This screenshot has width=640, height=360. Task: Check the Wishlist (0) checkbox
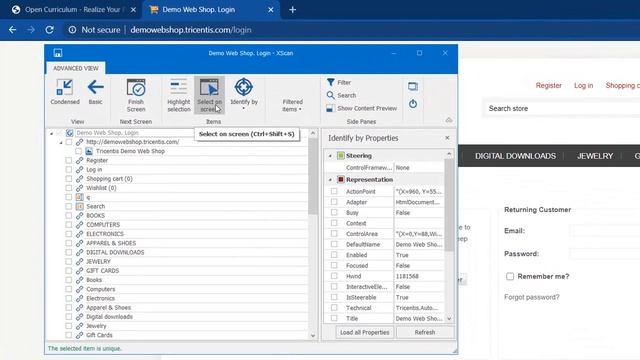tap(69, 188)
